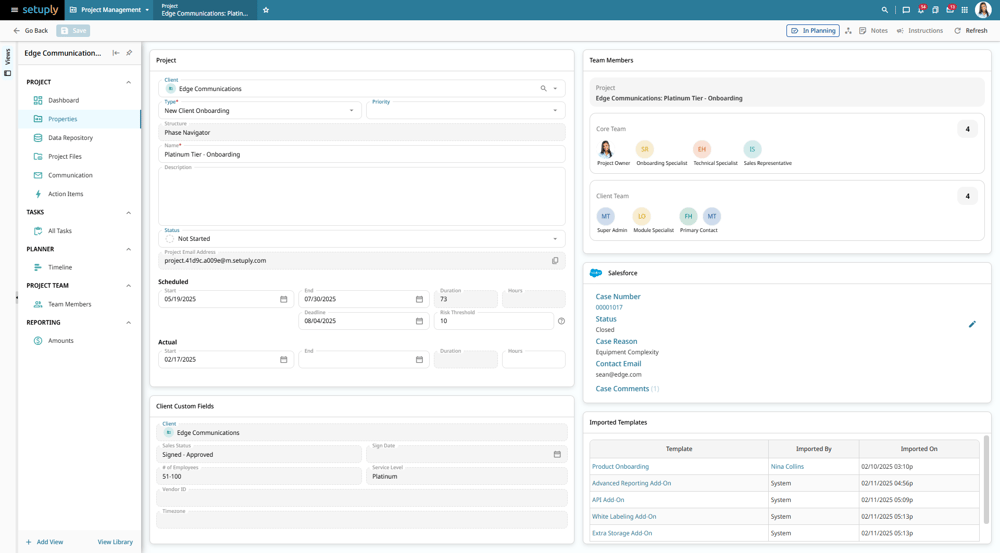This screenshot has height=553, width=1000.
Task: Open calendar for Actual Start date
Action: coord(284,360)
